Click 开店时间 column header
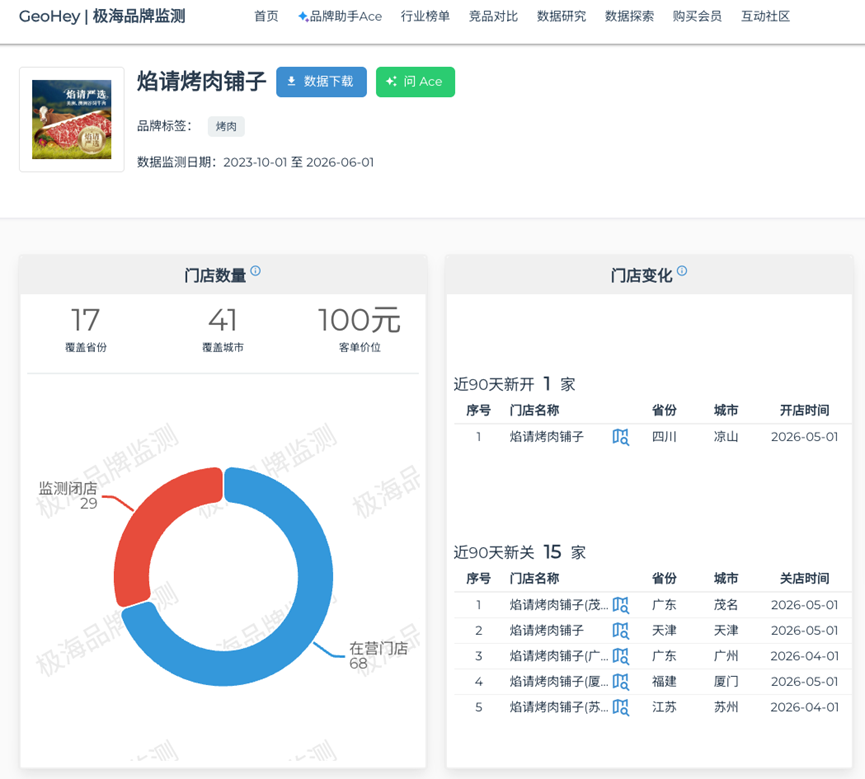Viewport: 865px width, 779px height. (804, 410)
